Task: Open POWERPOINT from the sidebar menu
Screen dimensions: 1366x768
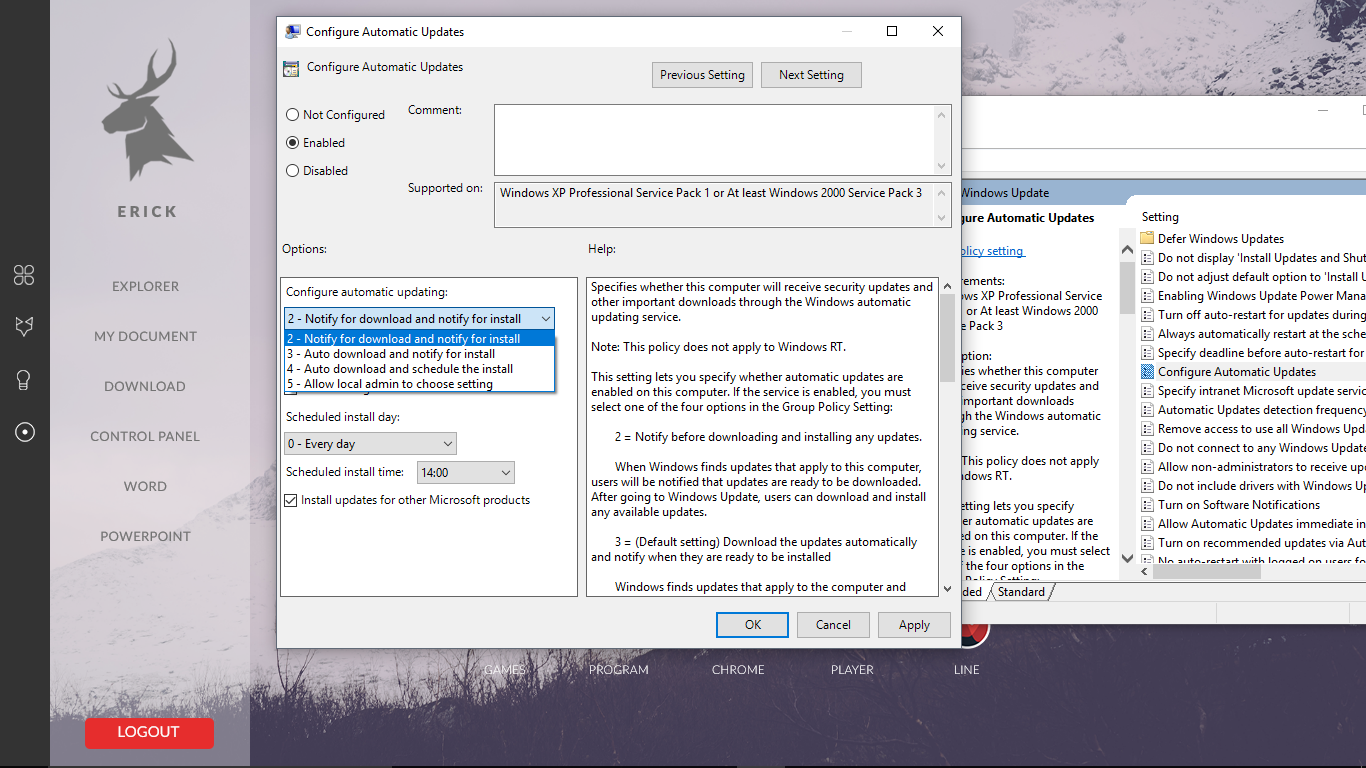Action: pos(146,536)
